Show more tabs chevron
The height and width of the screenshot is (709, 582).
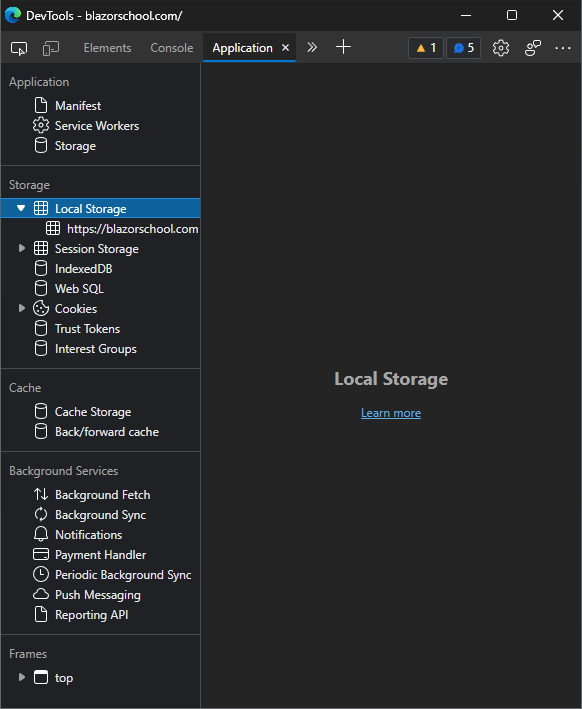tap(312, 47)
